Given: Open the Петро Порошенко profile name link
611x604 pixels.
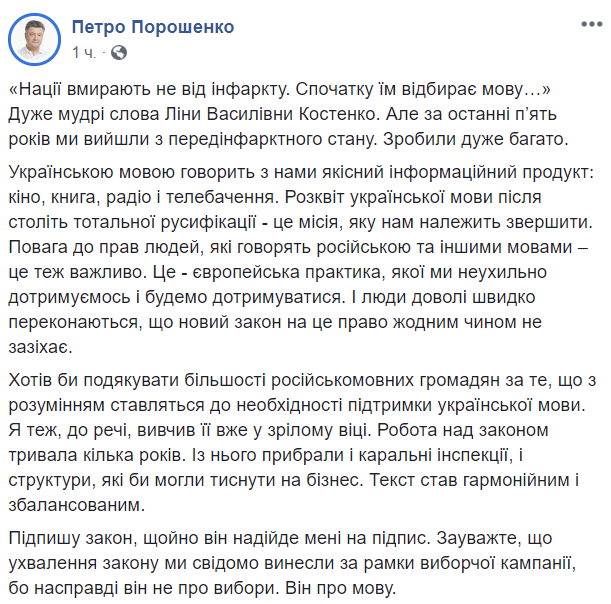Looking at the screenshot, I should (154, 27).
